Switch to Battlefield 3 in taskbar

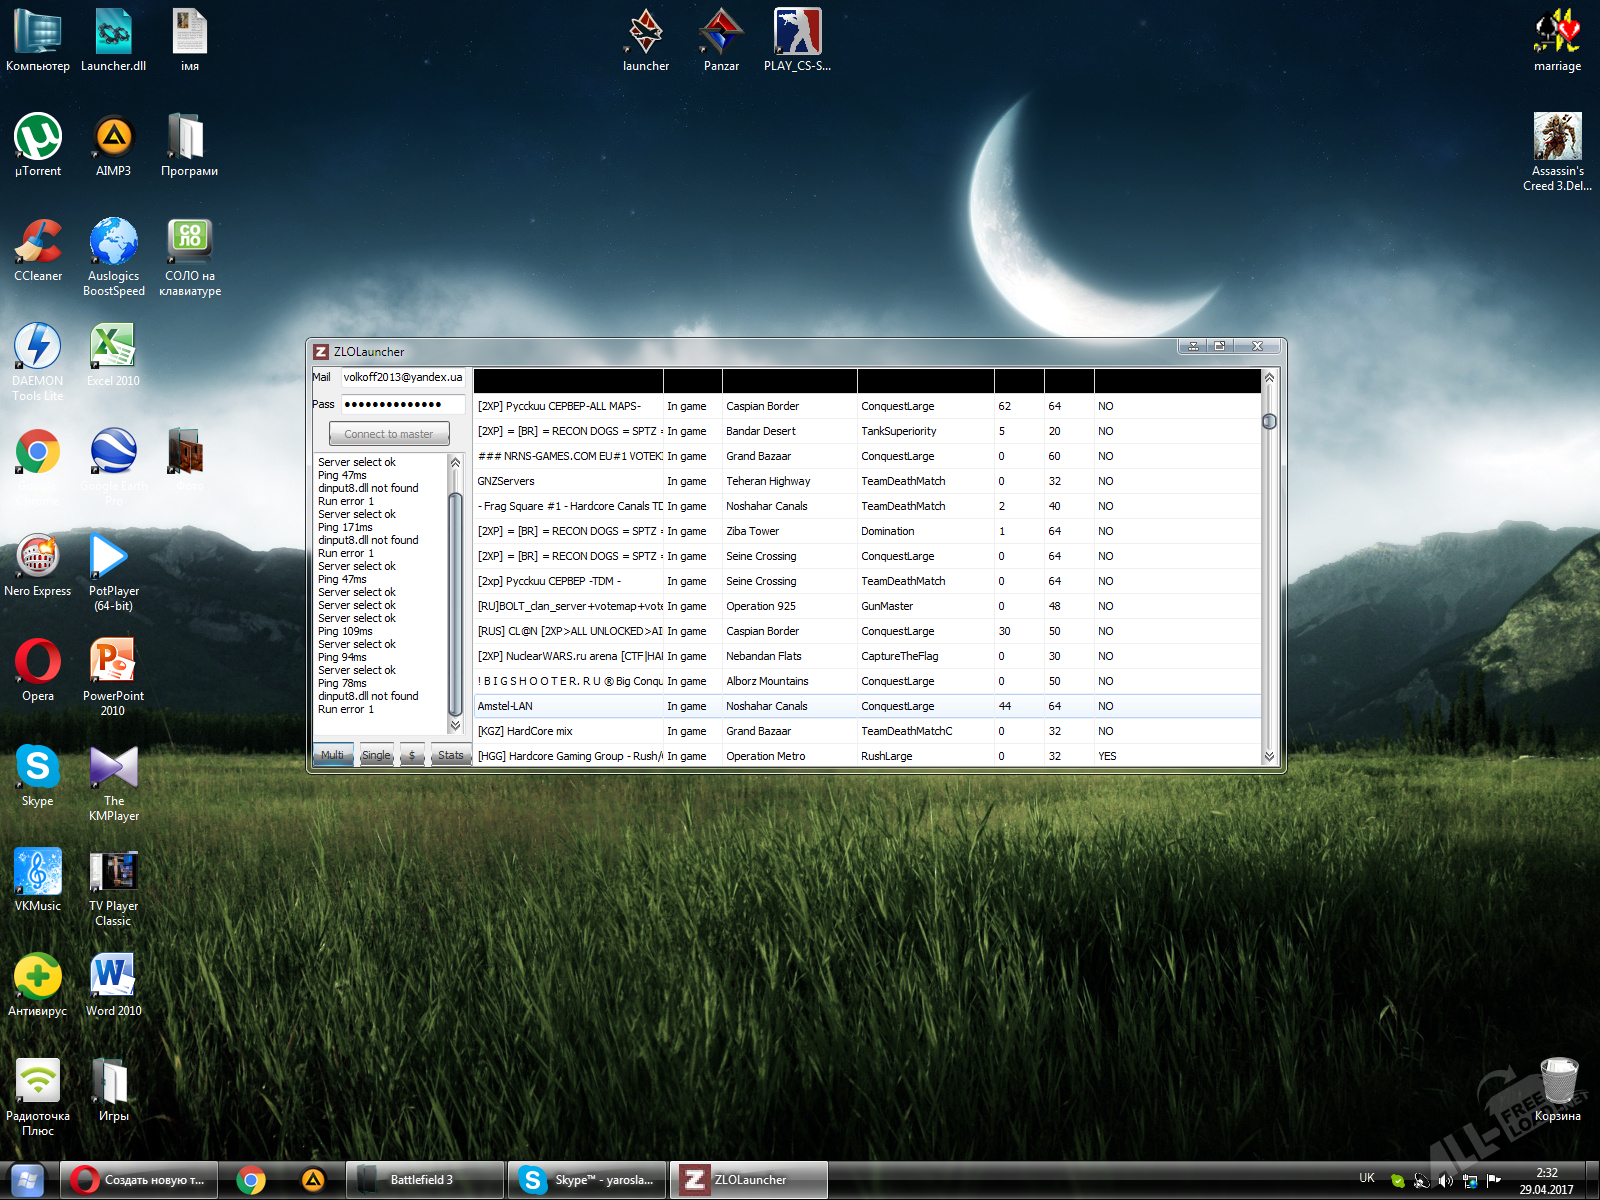click(x=424, y=1180)
